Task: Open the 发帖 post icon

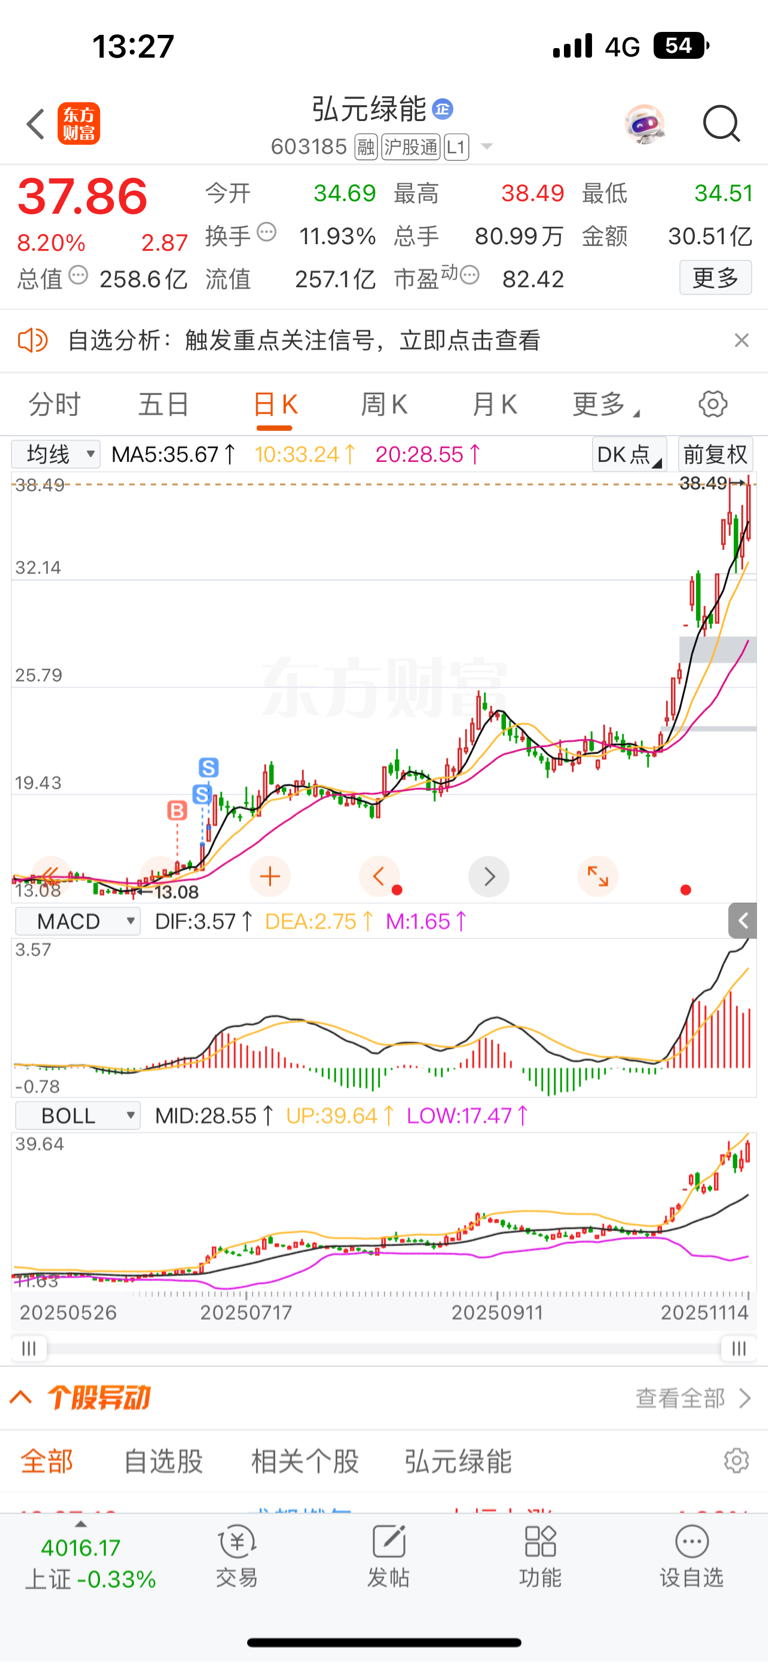Action: [x=388, y=1558]
